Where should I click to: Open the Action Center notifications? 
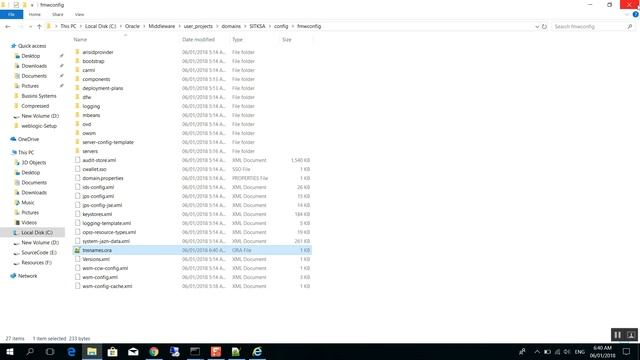627,352
